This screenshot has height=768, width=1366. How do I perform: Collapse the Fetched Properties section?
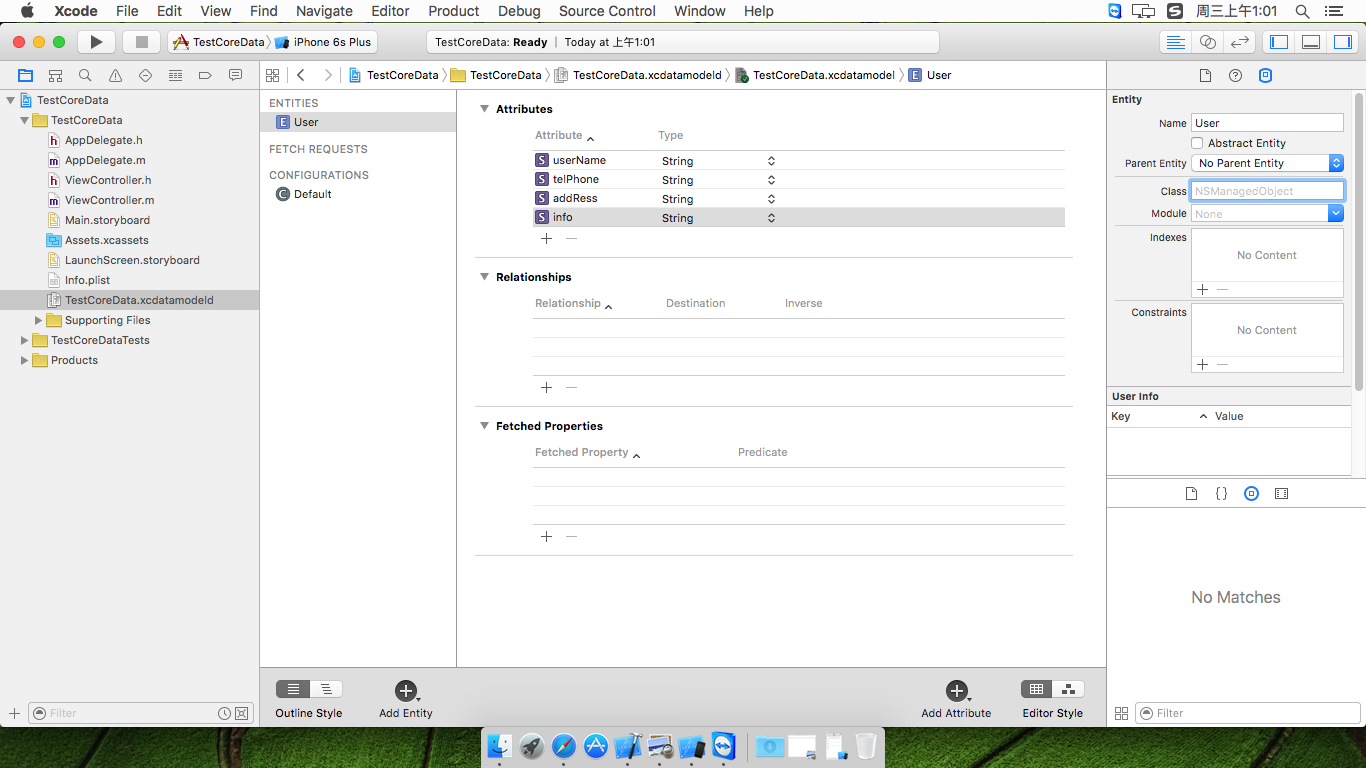[484, 426]
